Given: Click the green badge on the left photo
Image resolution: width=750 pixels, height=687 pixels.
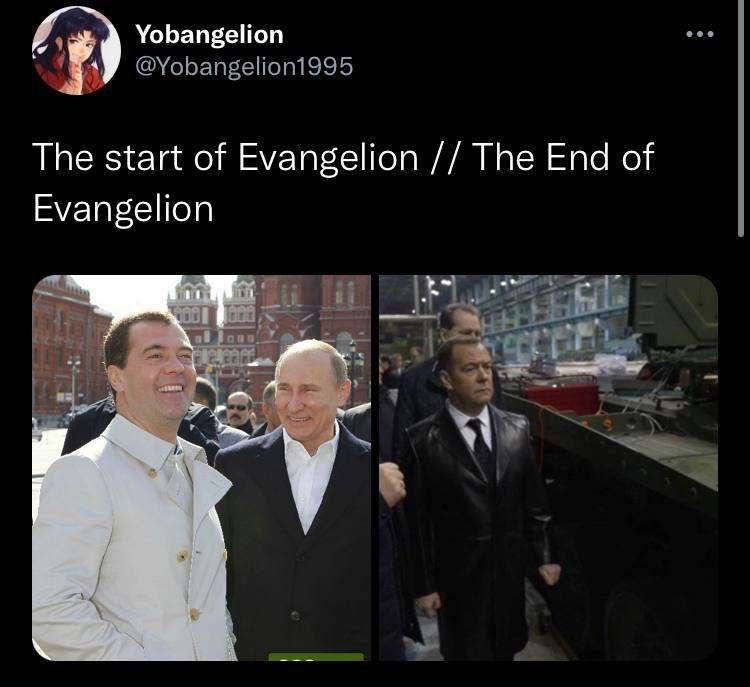Looking at the screenshot, I should tap(316, 656).
